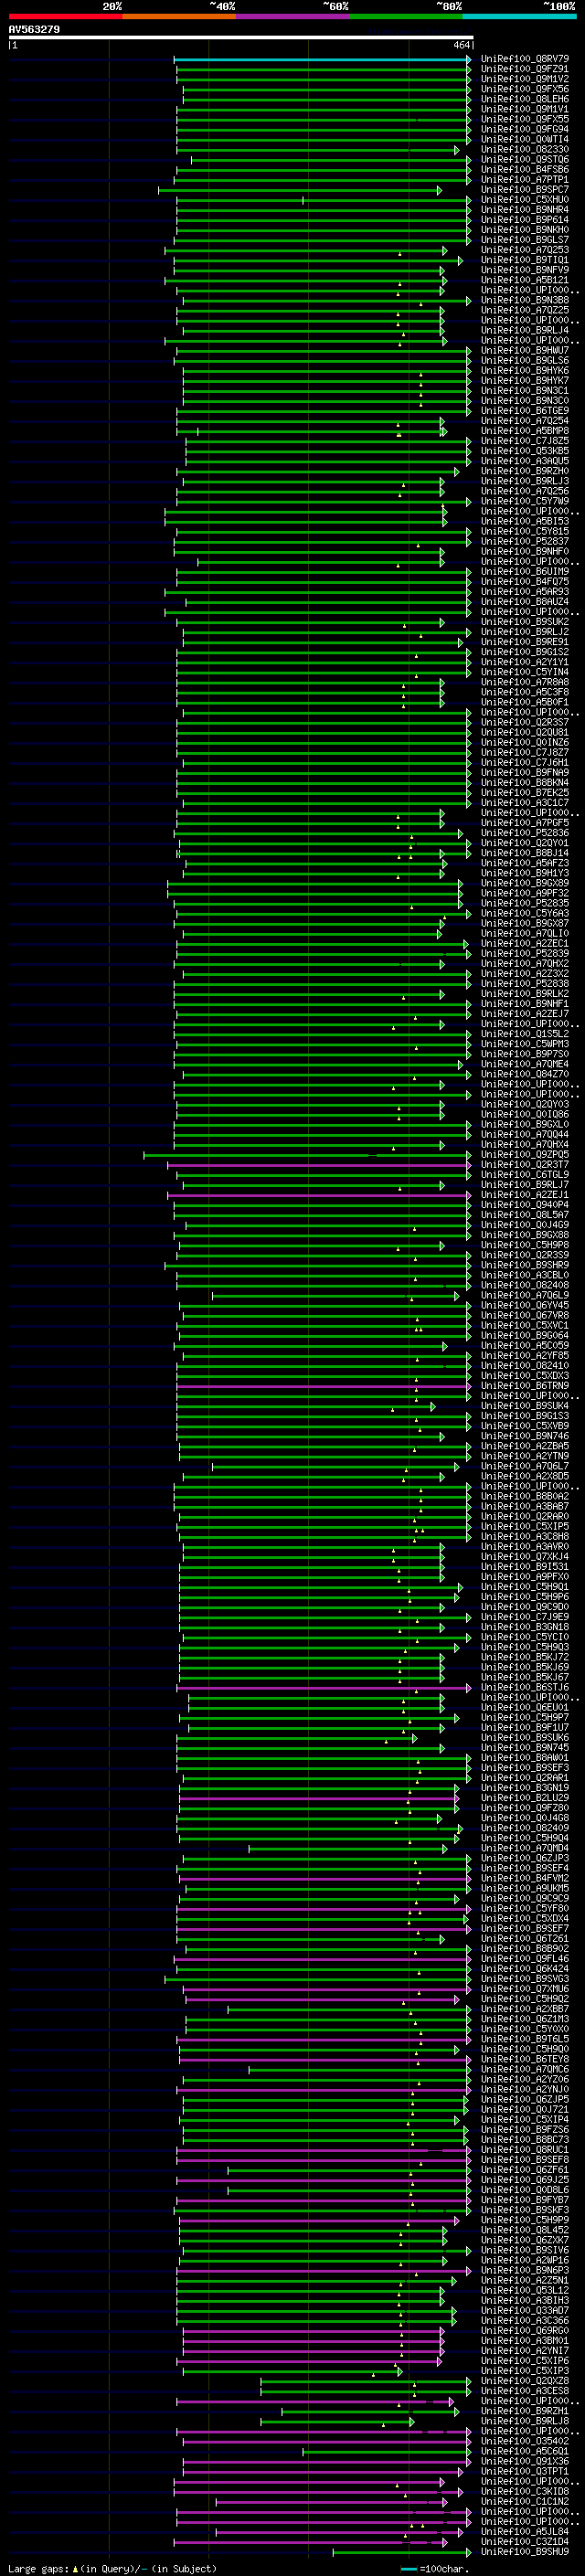Select the UniRef100_B9HWU7 label

coord(525,350)
